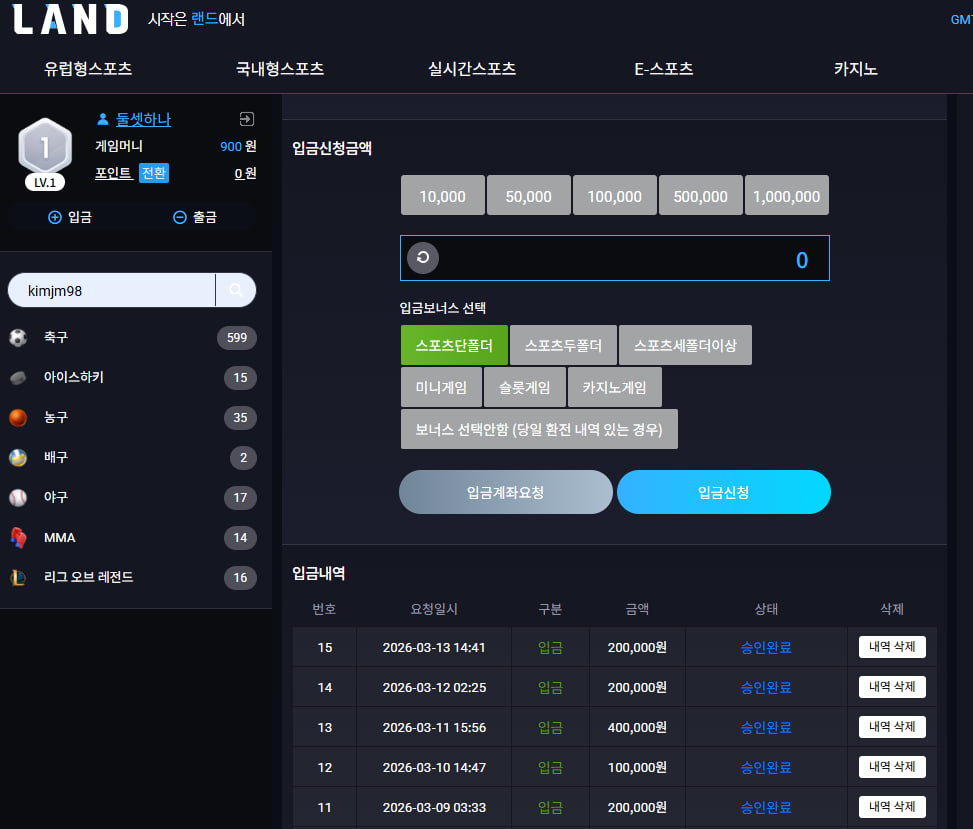
Task: Click the search magnifier icon
Action: [x=236, y=290]
